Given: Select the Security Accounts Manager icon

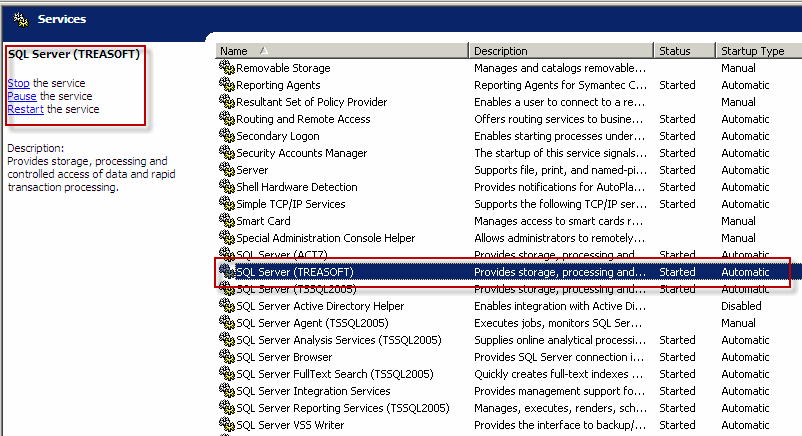Looking at the screenshot, I should (x=227, y=153).
